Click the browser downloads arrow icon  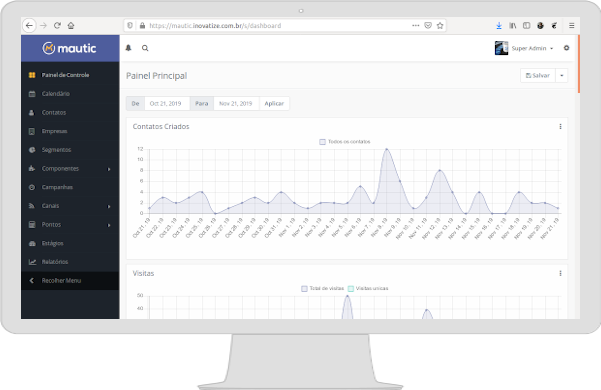(x=499, y=26)
